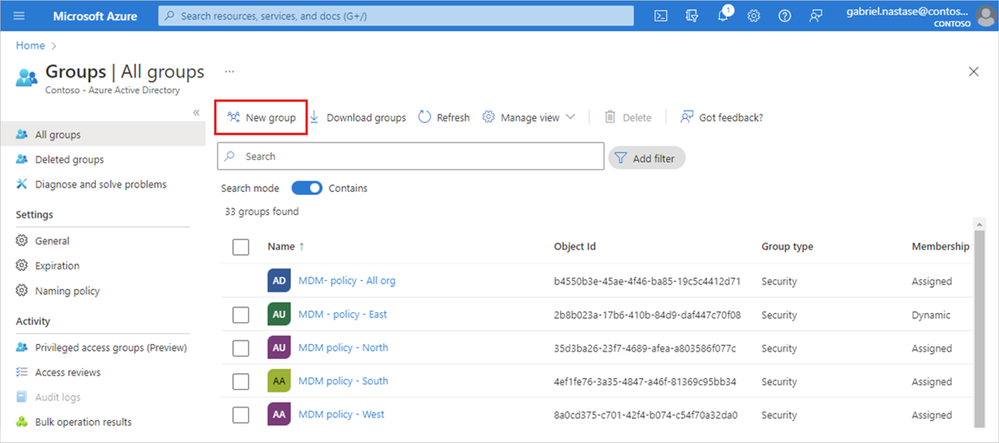The width and height of the screenshot is (999, 443).
Task: Click AA avatar of West group
Action: [279, 415]
